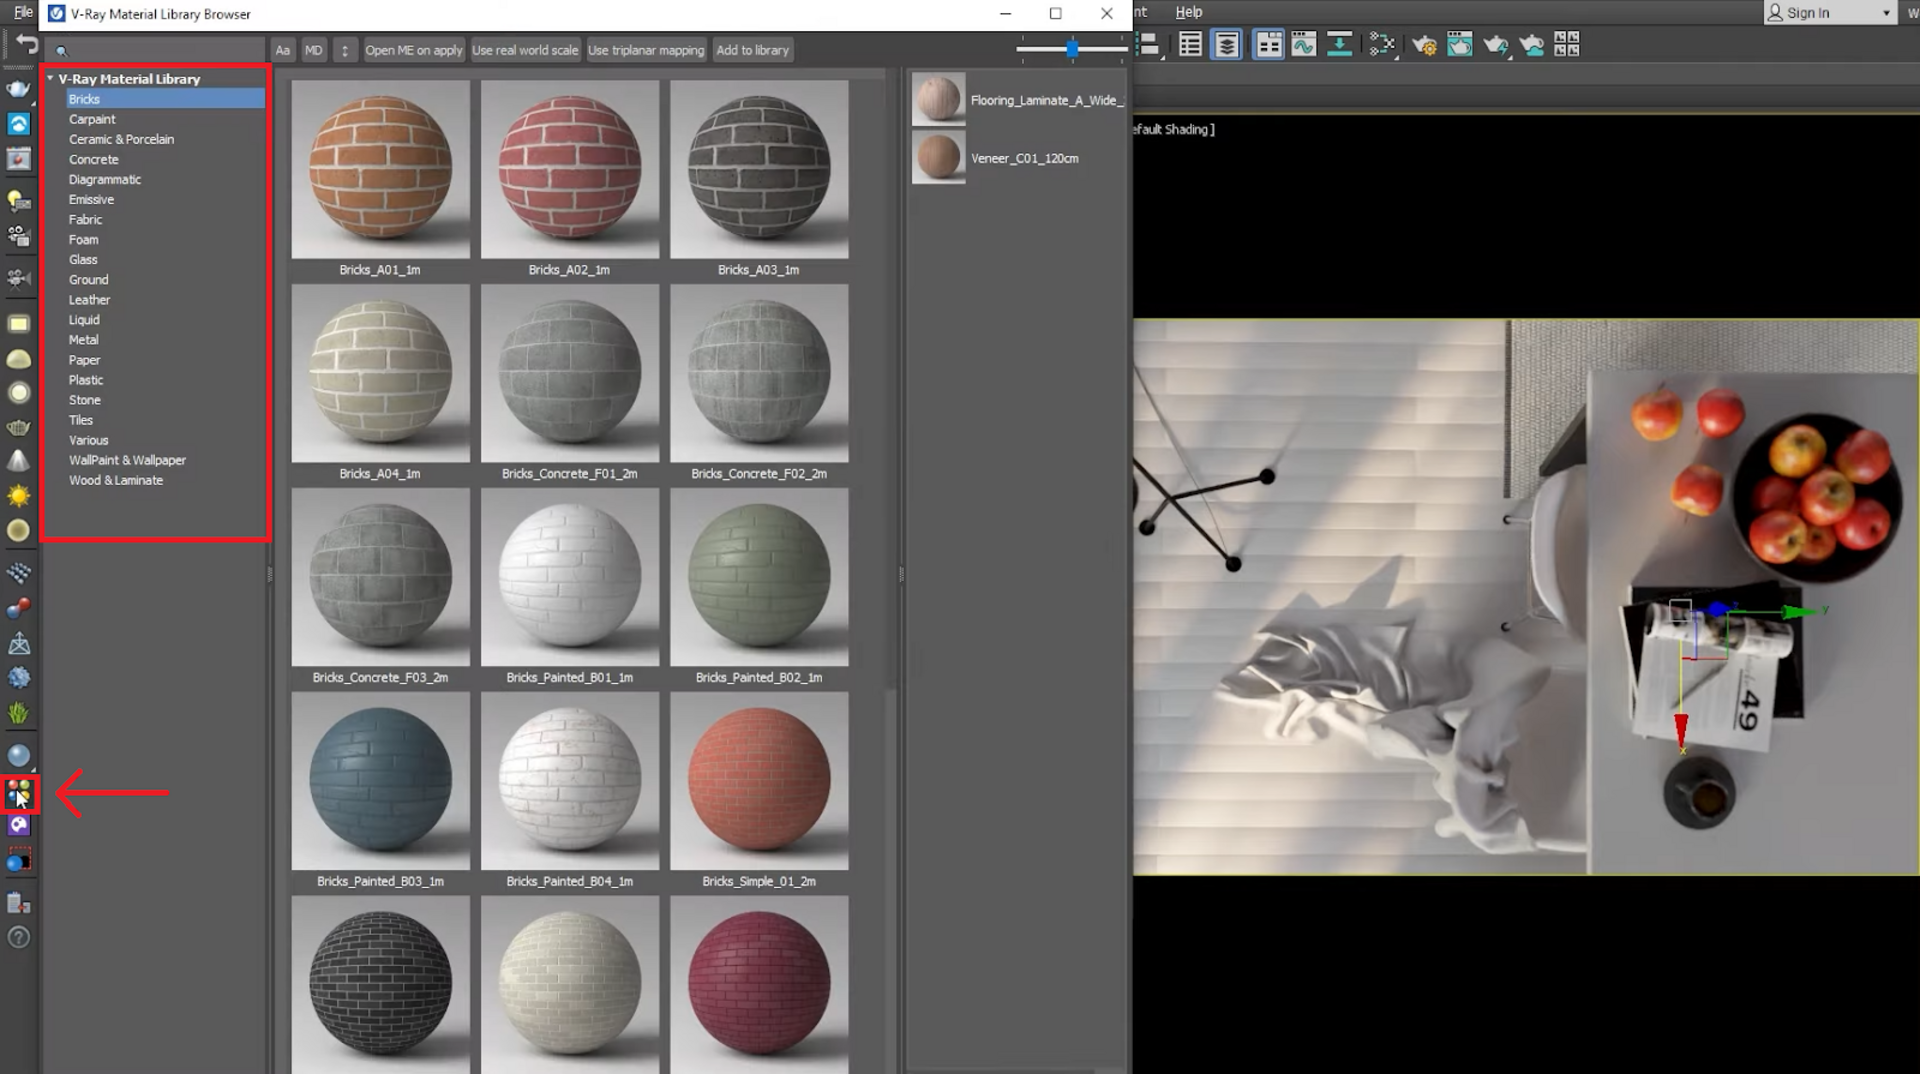Click the Render Production teapot lightning icon

pos(1496,45)
